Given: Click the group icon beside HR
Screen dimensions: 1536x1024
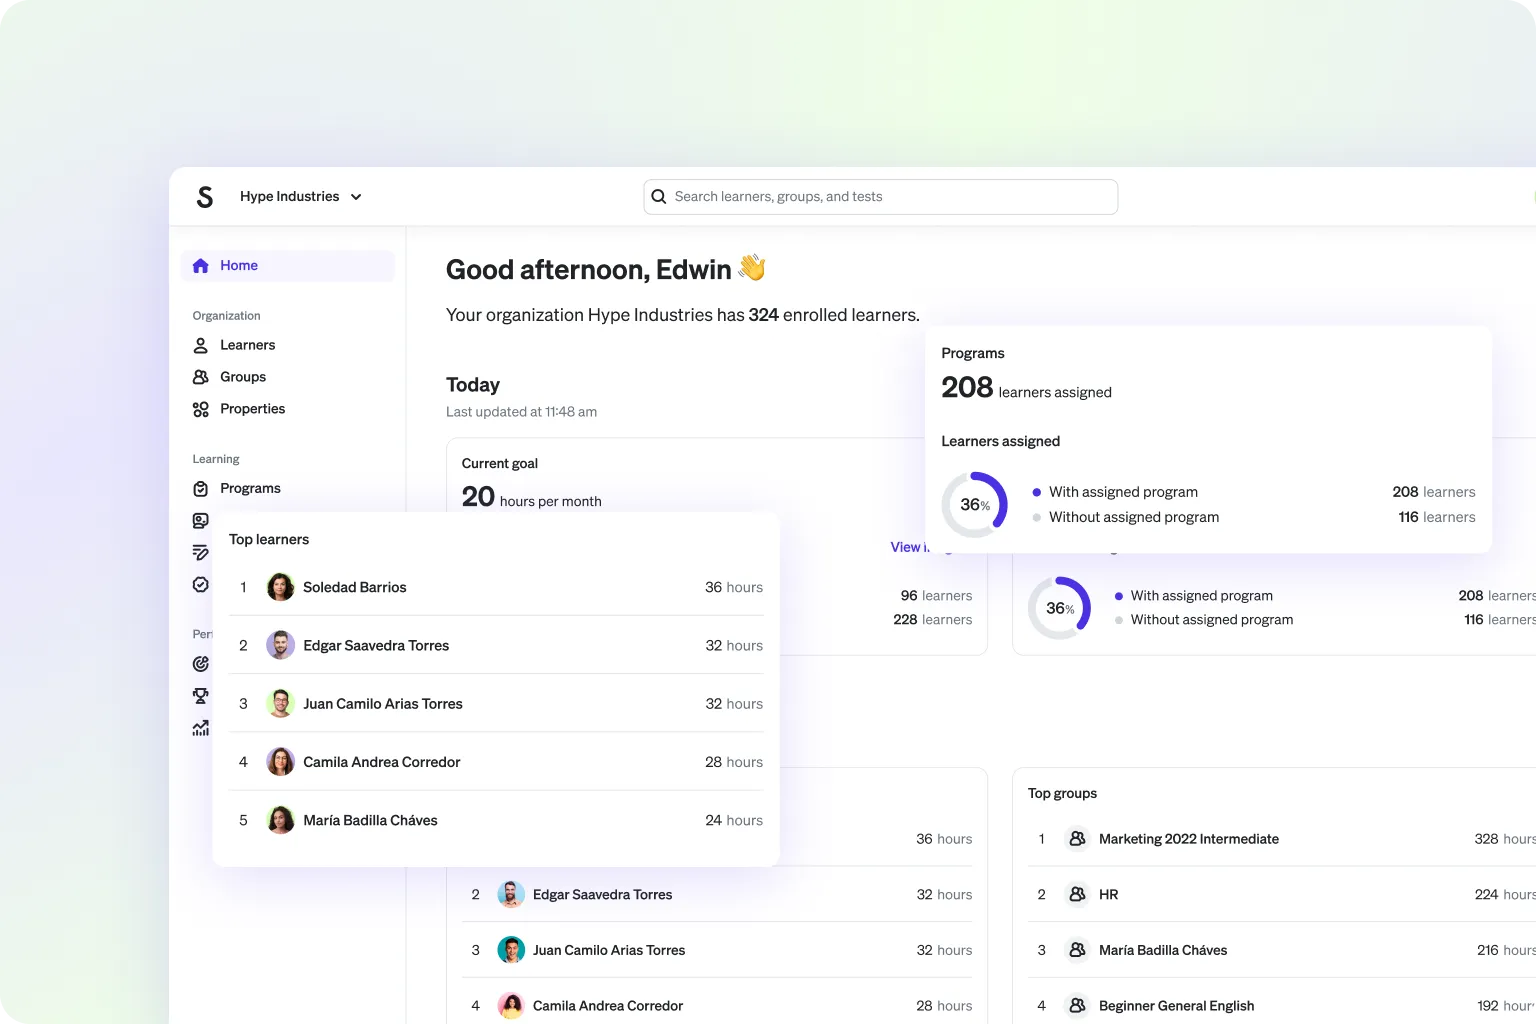Looking at the screenshot, I should [1077, 894].
